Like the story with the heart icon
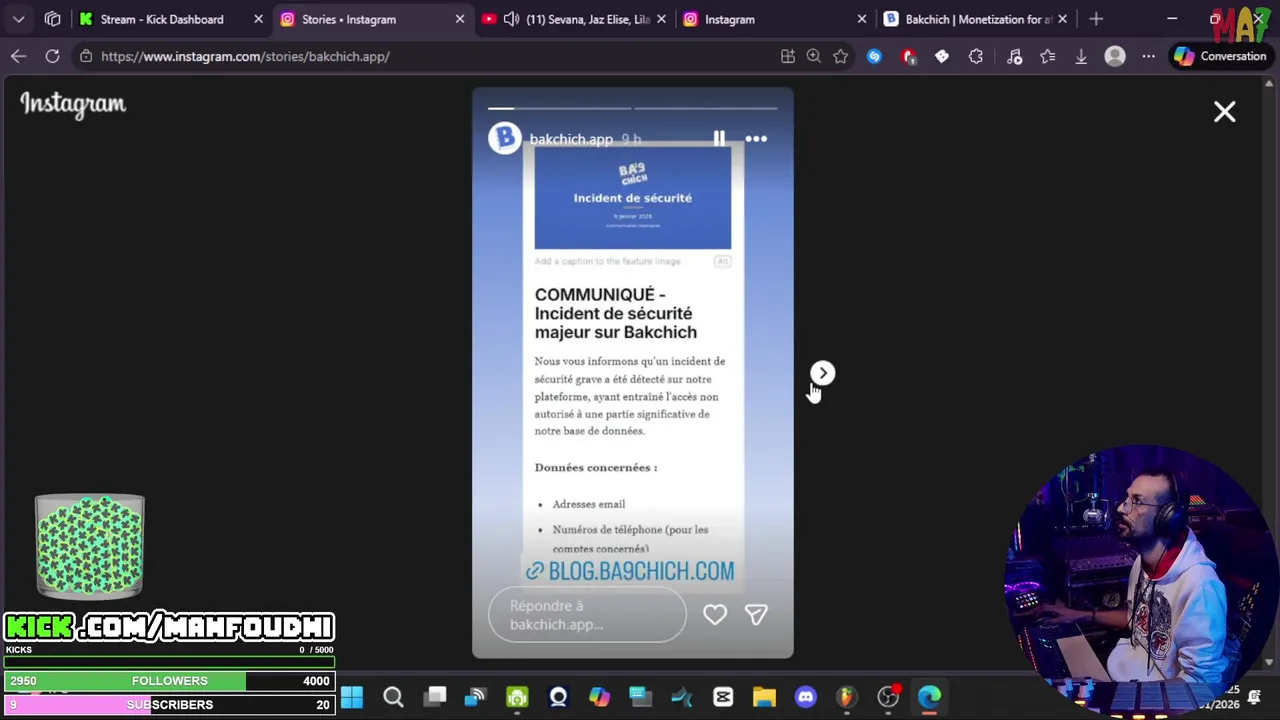Viewport: 1280px width, 720px height. coord(714,615)
